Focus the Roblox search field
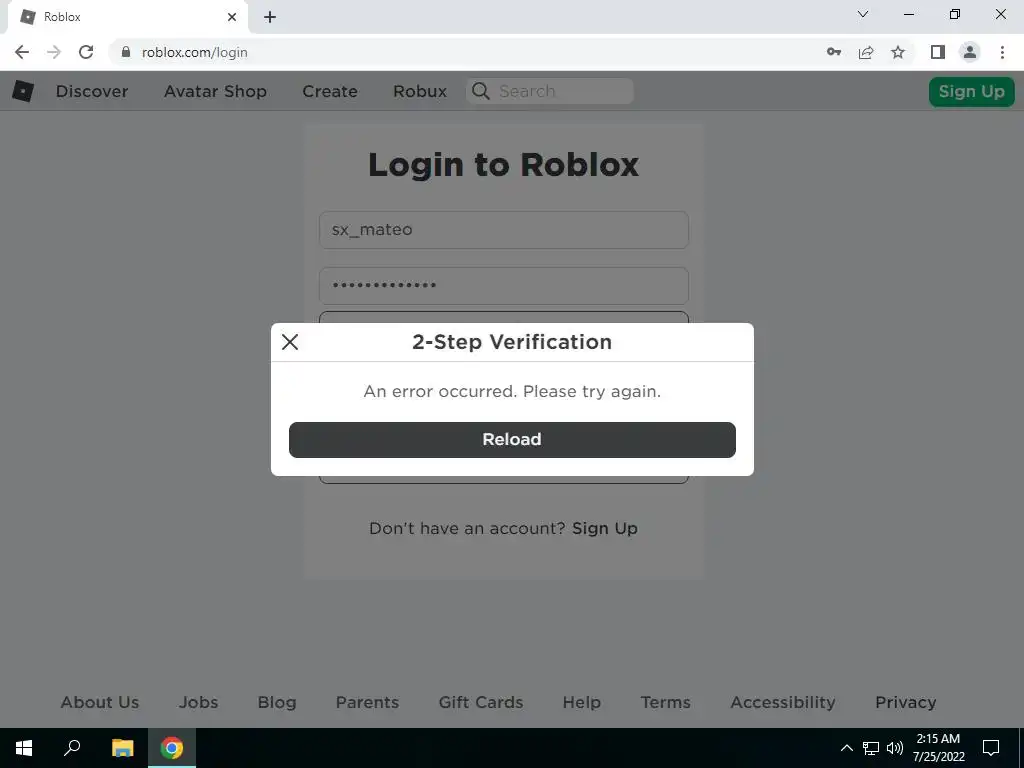Viewport: 1024px width, 768px height. click(550, 91)
